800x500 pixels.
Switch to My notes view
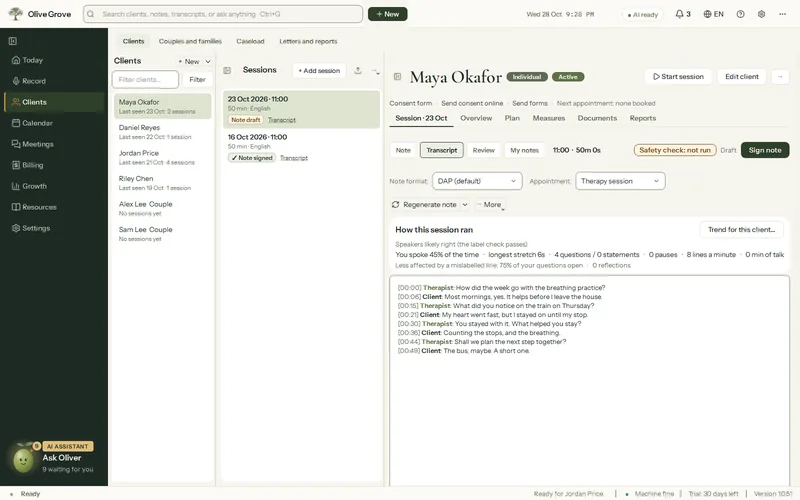click(524, 150)
